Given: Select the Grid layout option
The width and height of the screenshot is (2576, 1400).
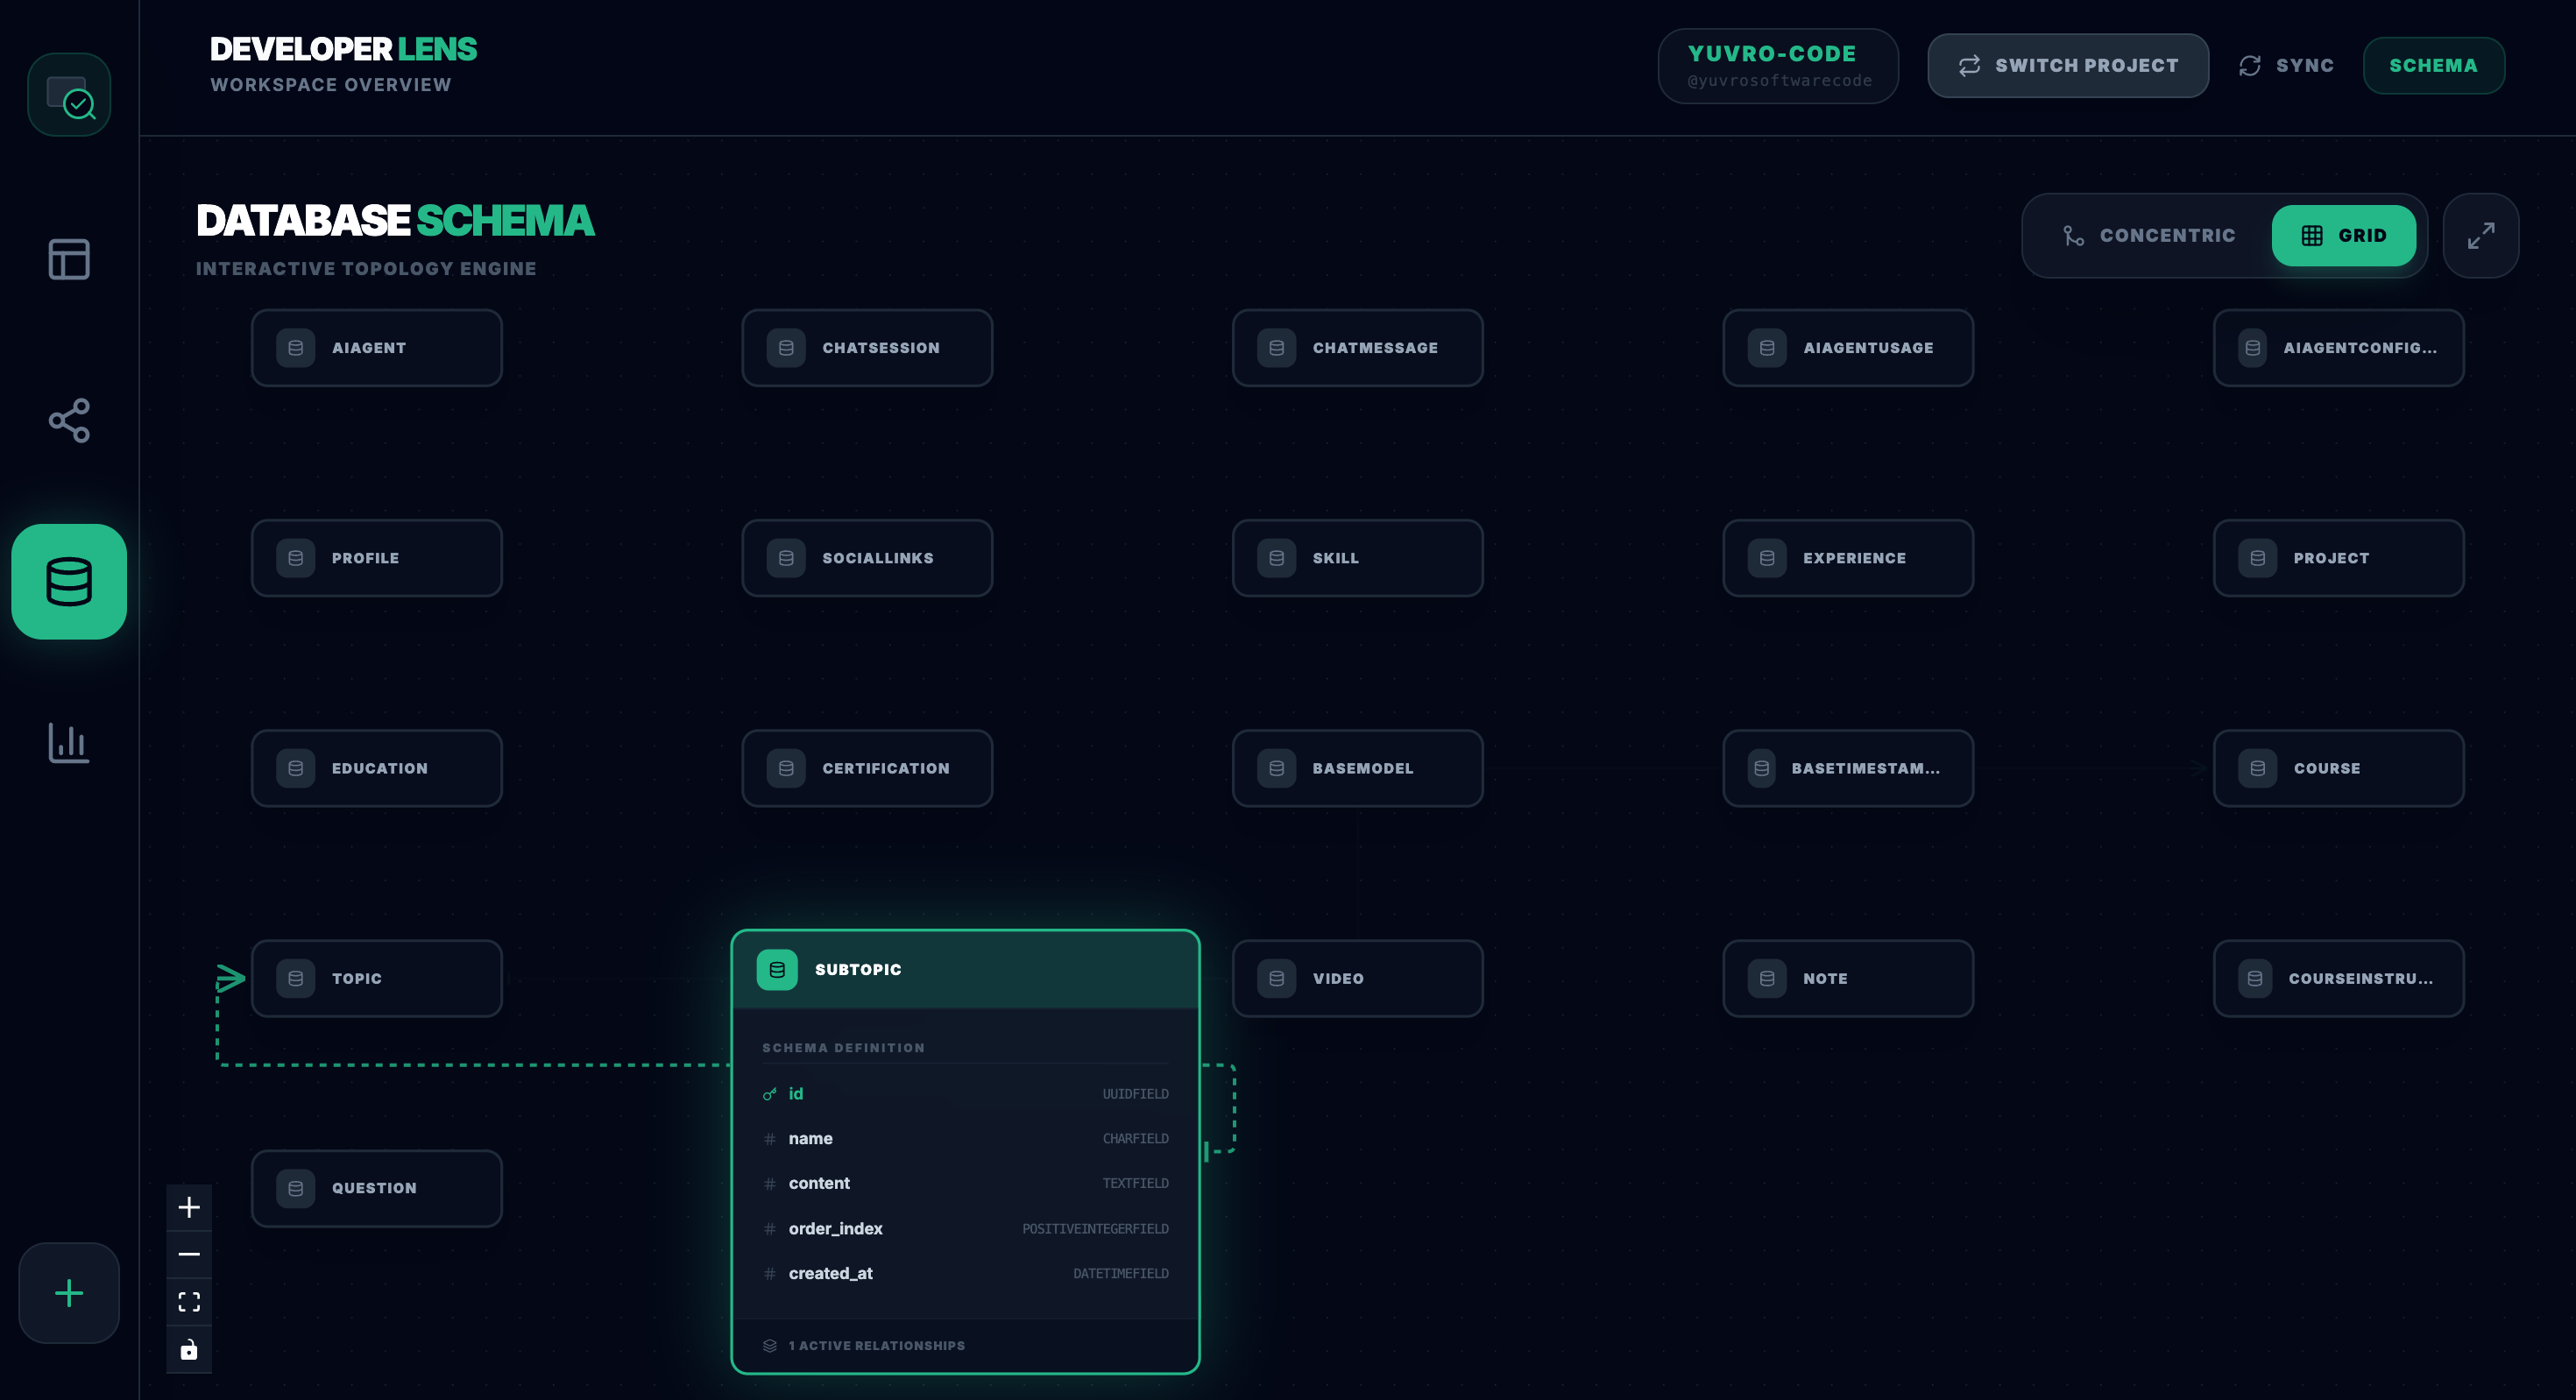Looking at the screenshot, I should pos(2343,236).
